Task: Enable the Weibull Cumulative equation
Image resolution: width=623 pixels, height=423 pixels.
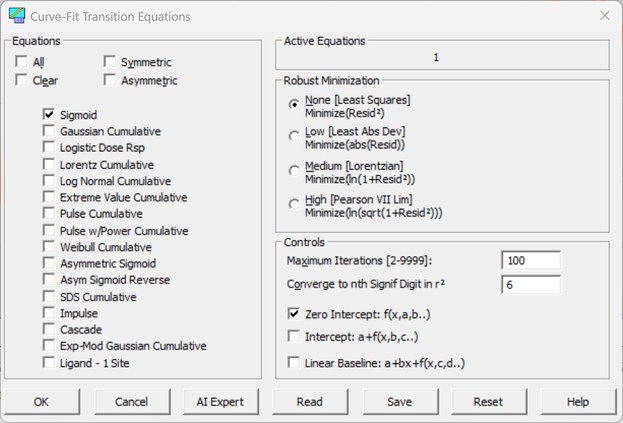Action: [48, 246]
